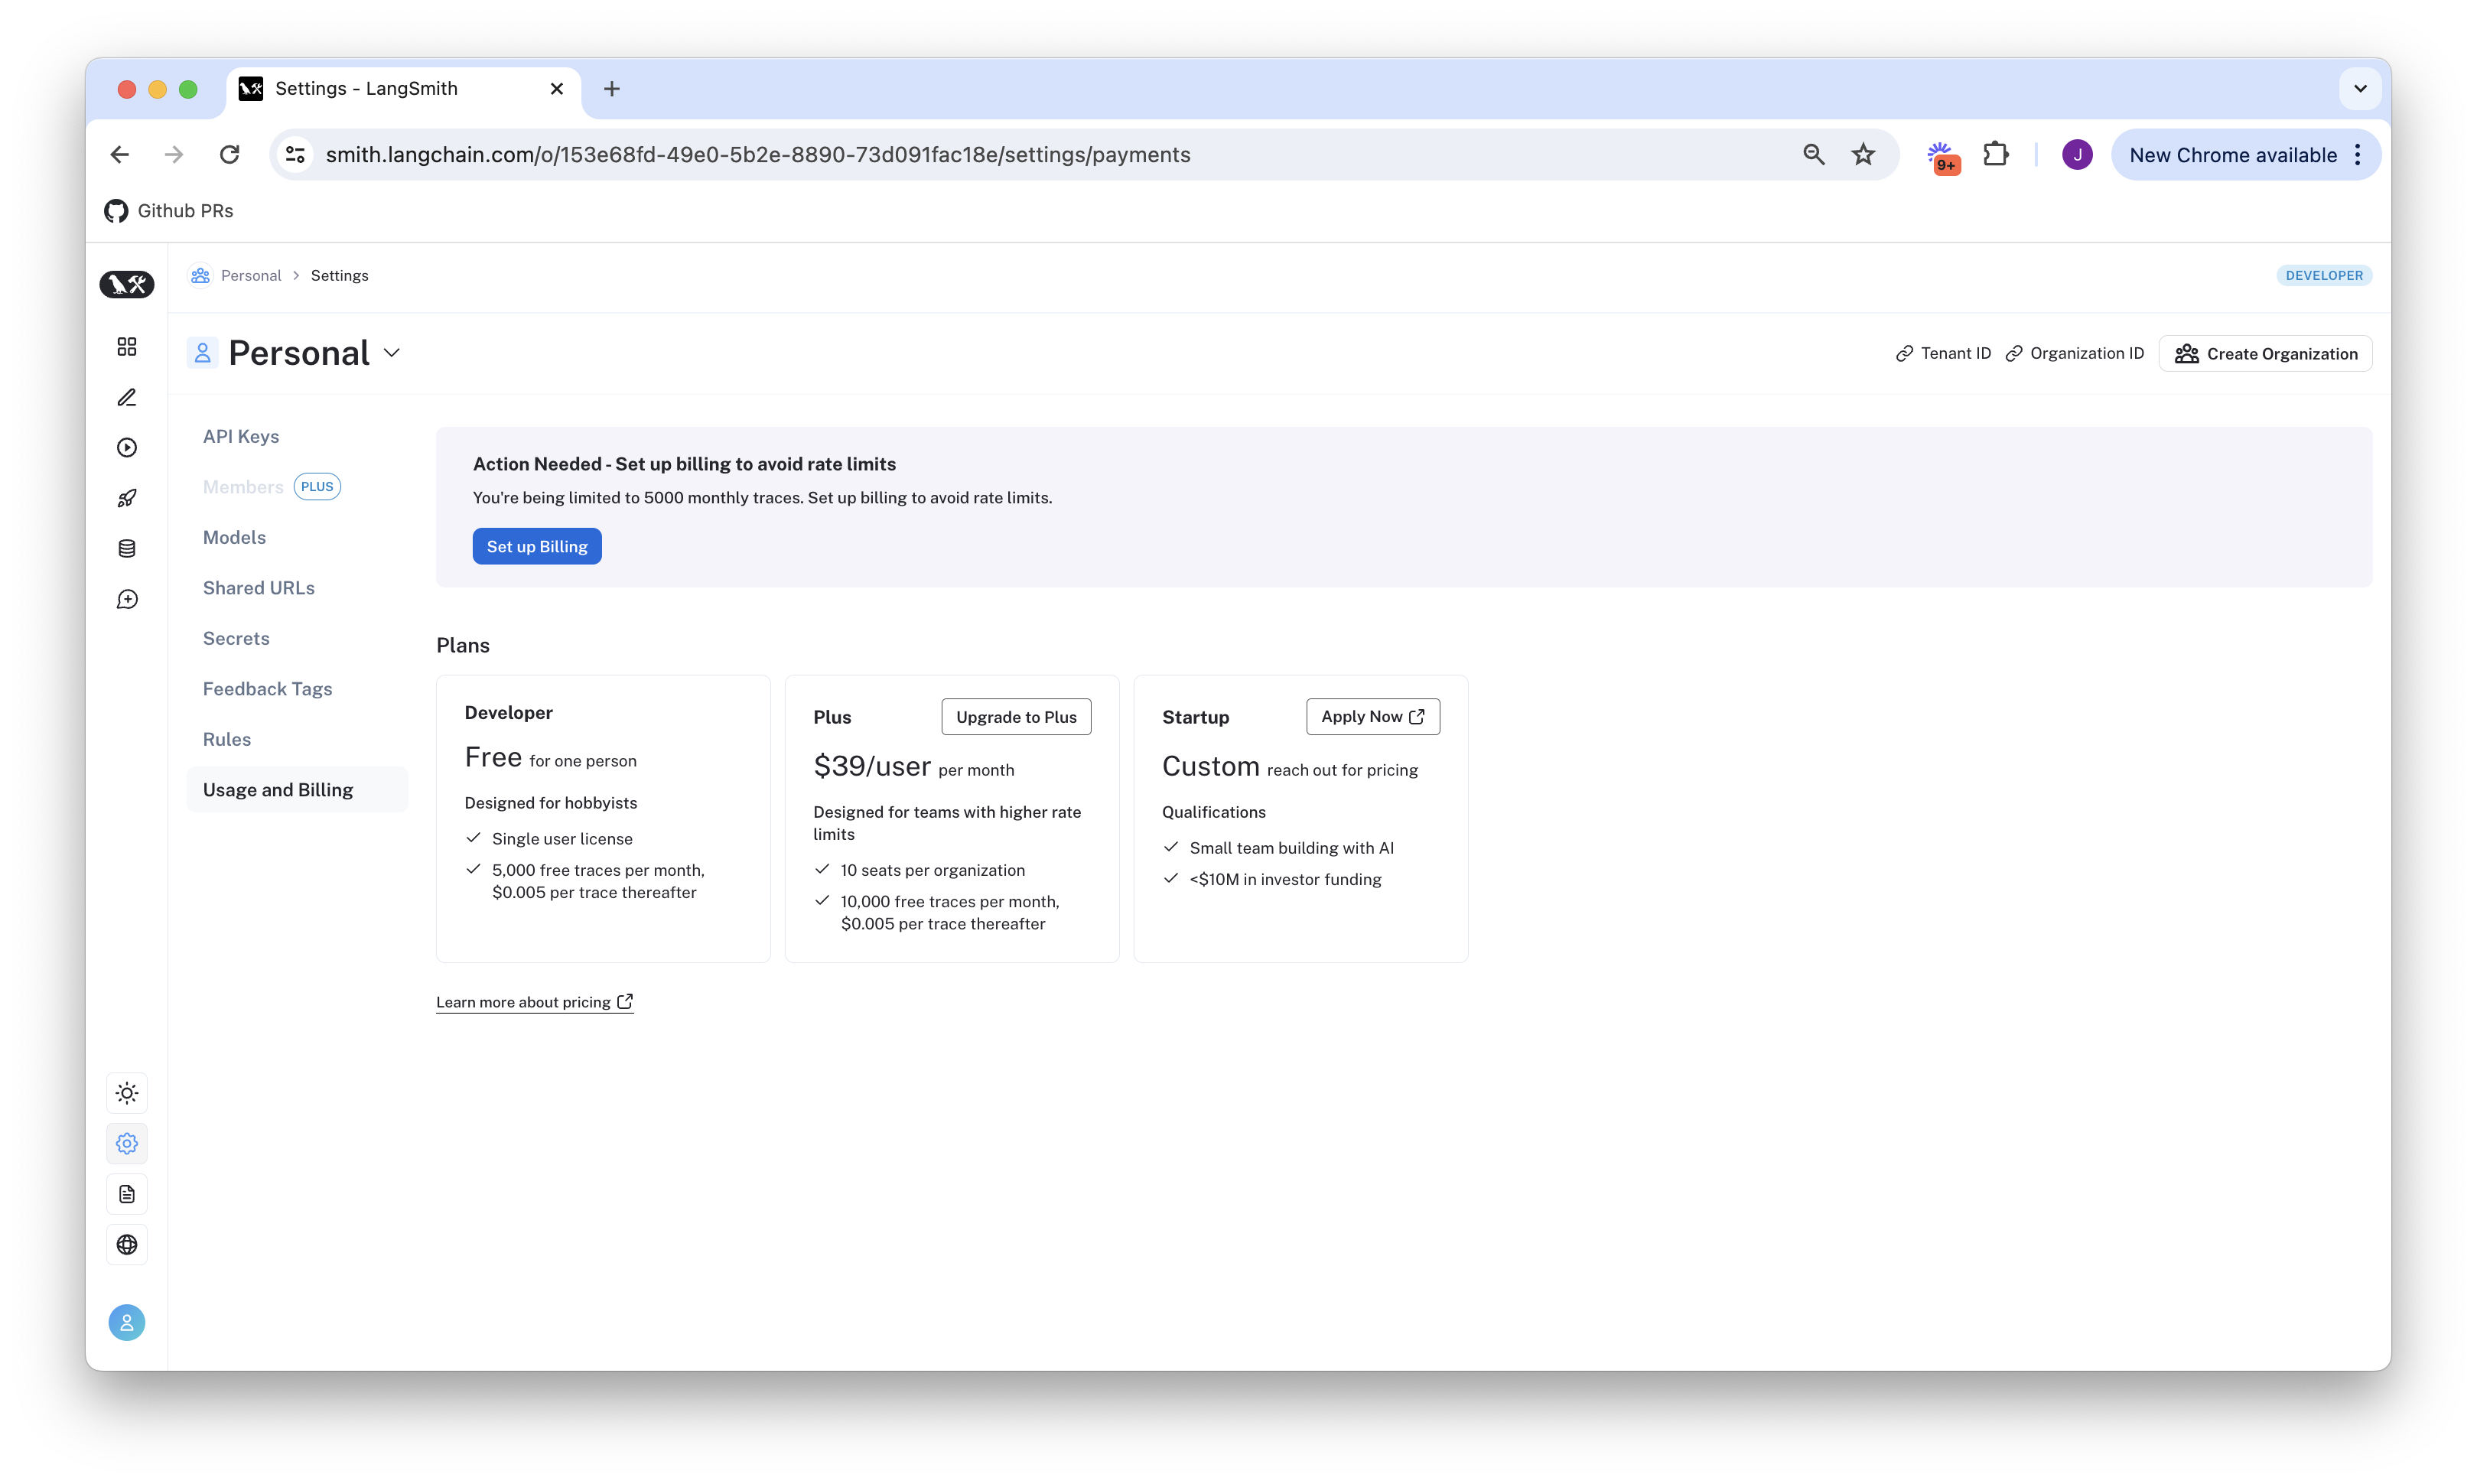Click the chat plus icon in sidebar
Screen dimensions: 2477x1484
point(126,599)
